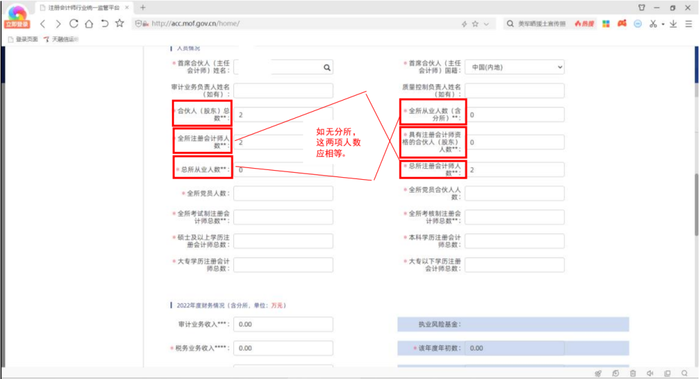
Task: Reload the page with the refresh icon
Action: pyautogui.click(x=74, y=24)
